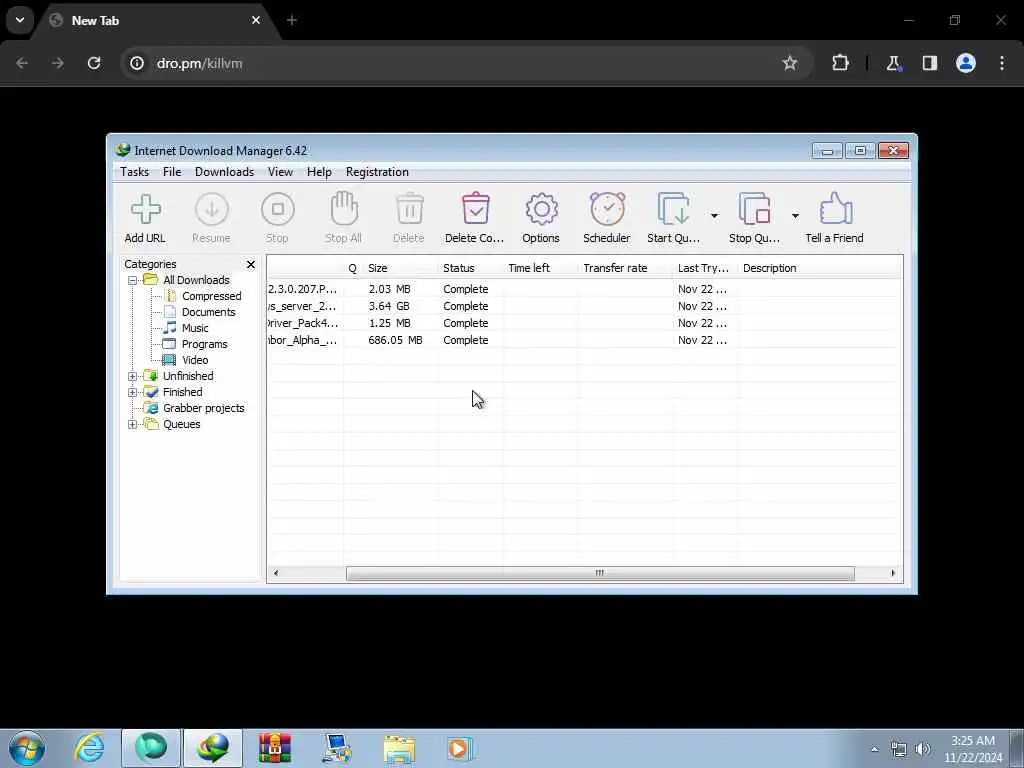
Task: Click the horizontal scrollbar thumb in list
Action: pos(600,573)
